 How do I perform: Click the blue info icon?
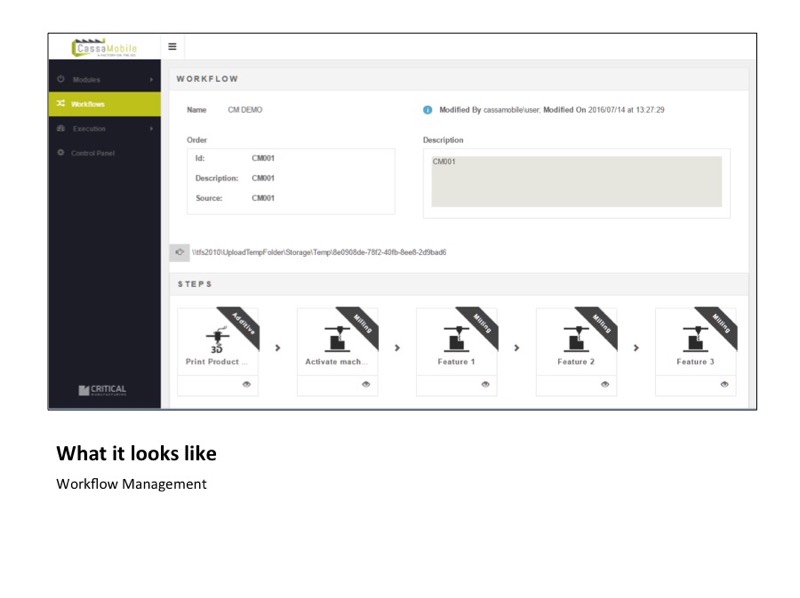click(x=428, y=110)
